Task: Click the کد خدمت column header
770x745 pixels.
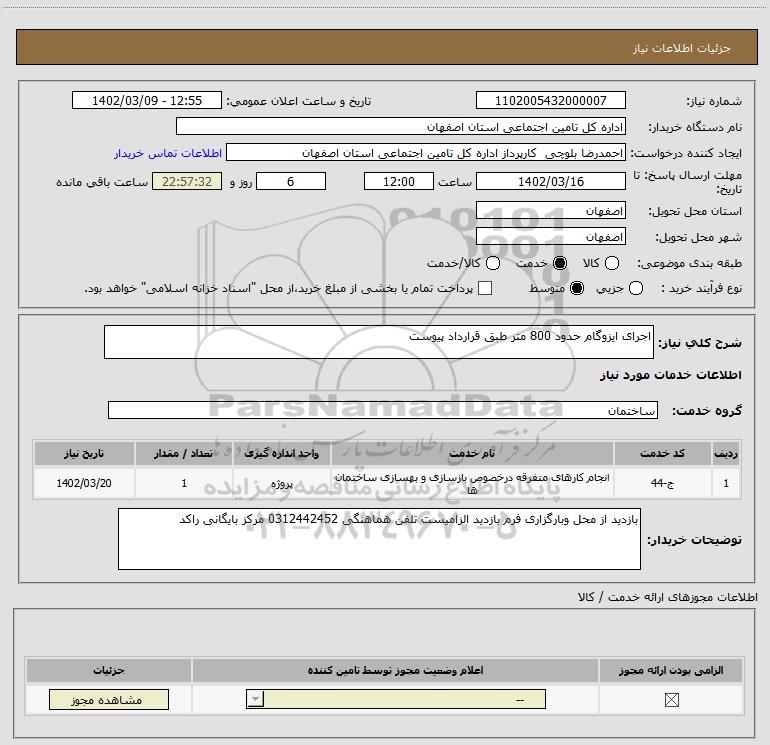Action: [662, 453]
